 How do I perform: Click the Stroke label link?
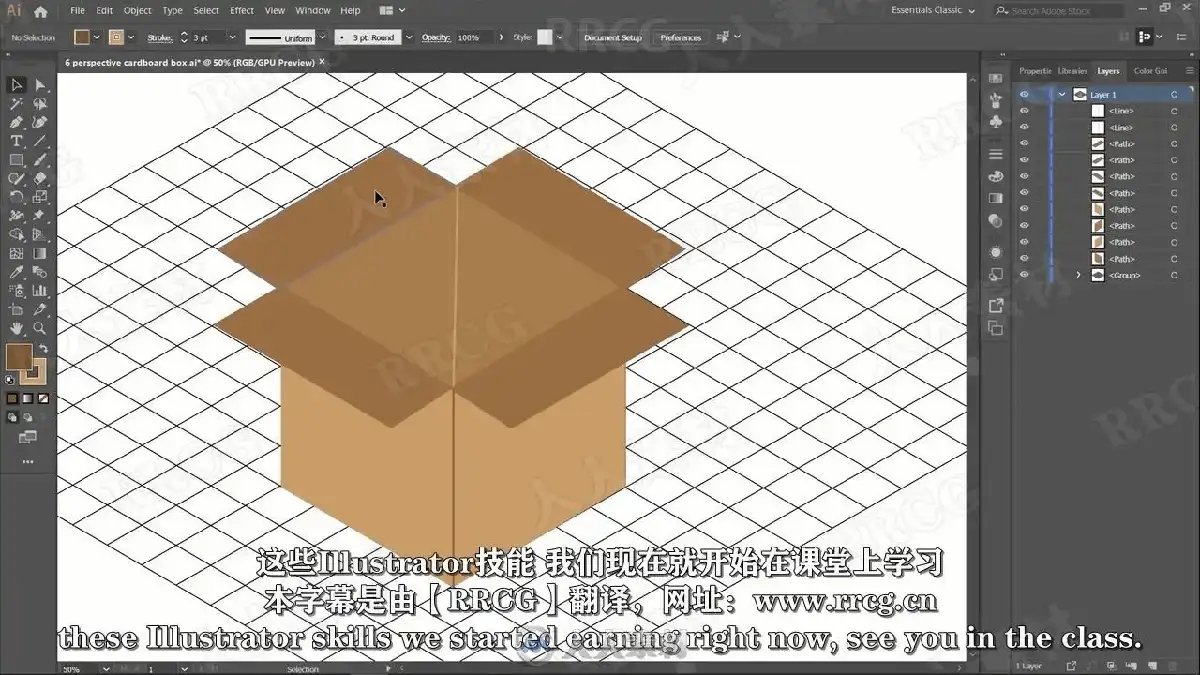point(160,37)
